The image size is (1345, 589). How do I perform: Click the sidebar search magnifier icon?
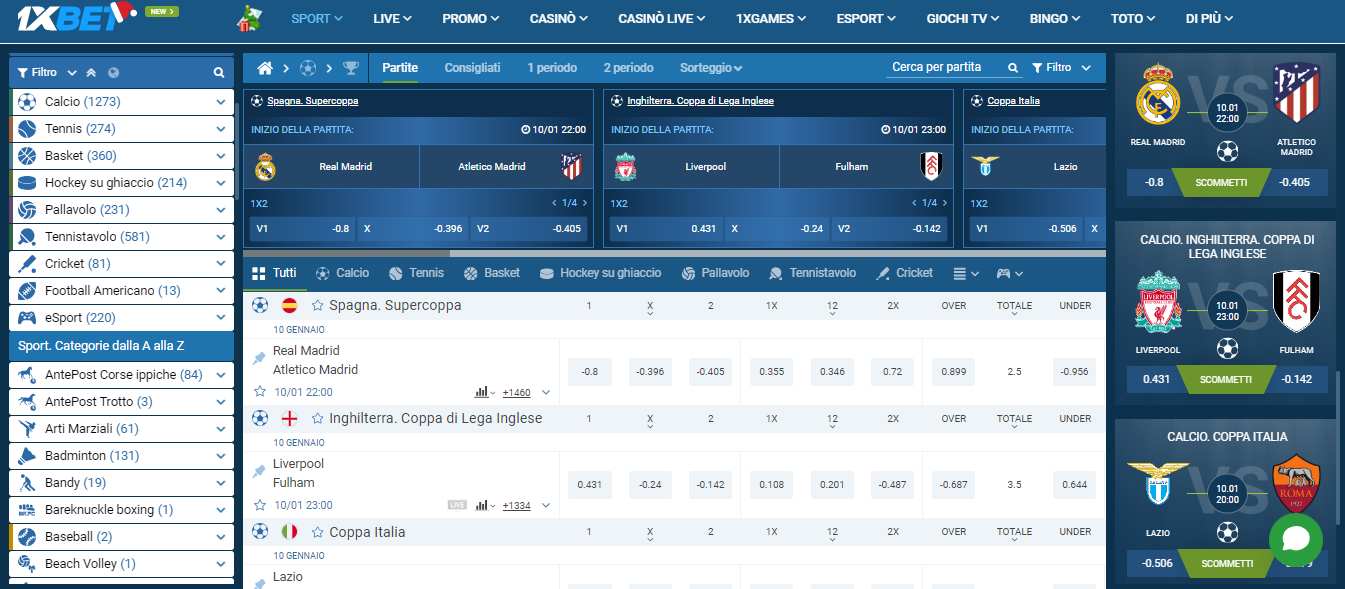(219, 73)
